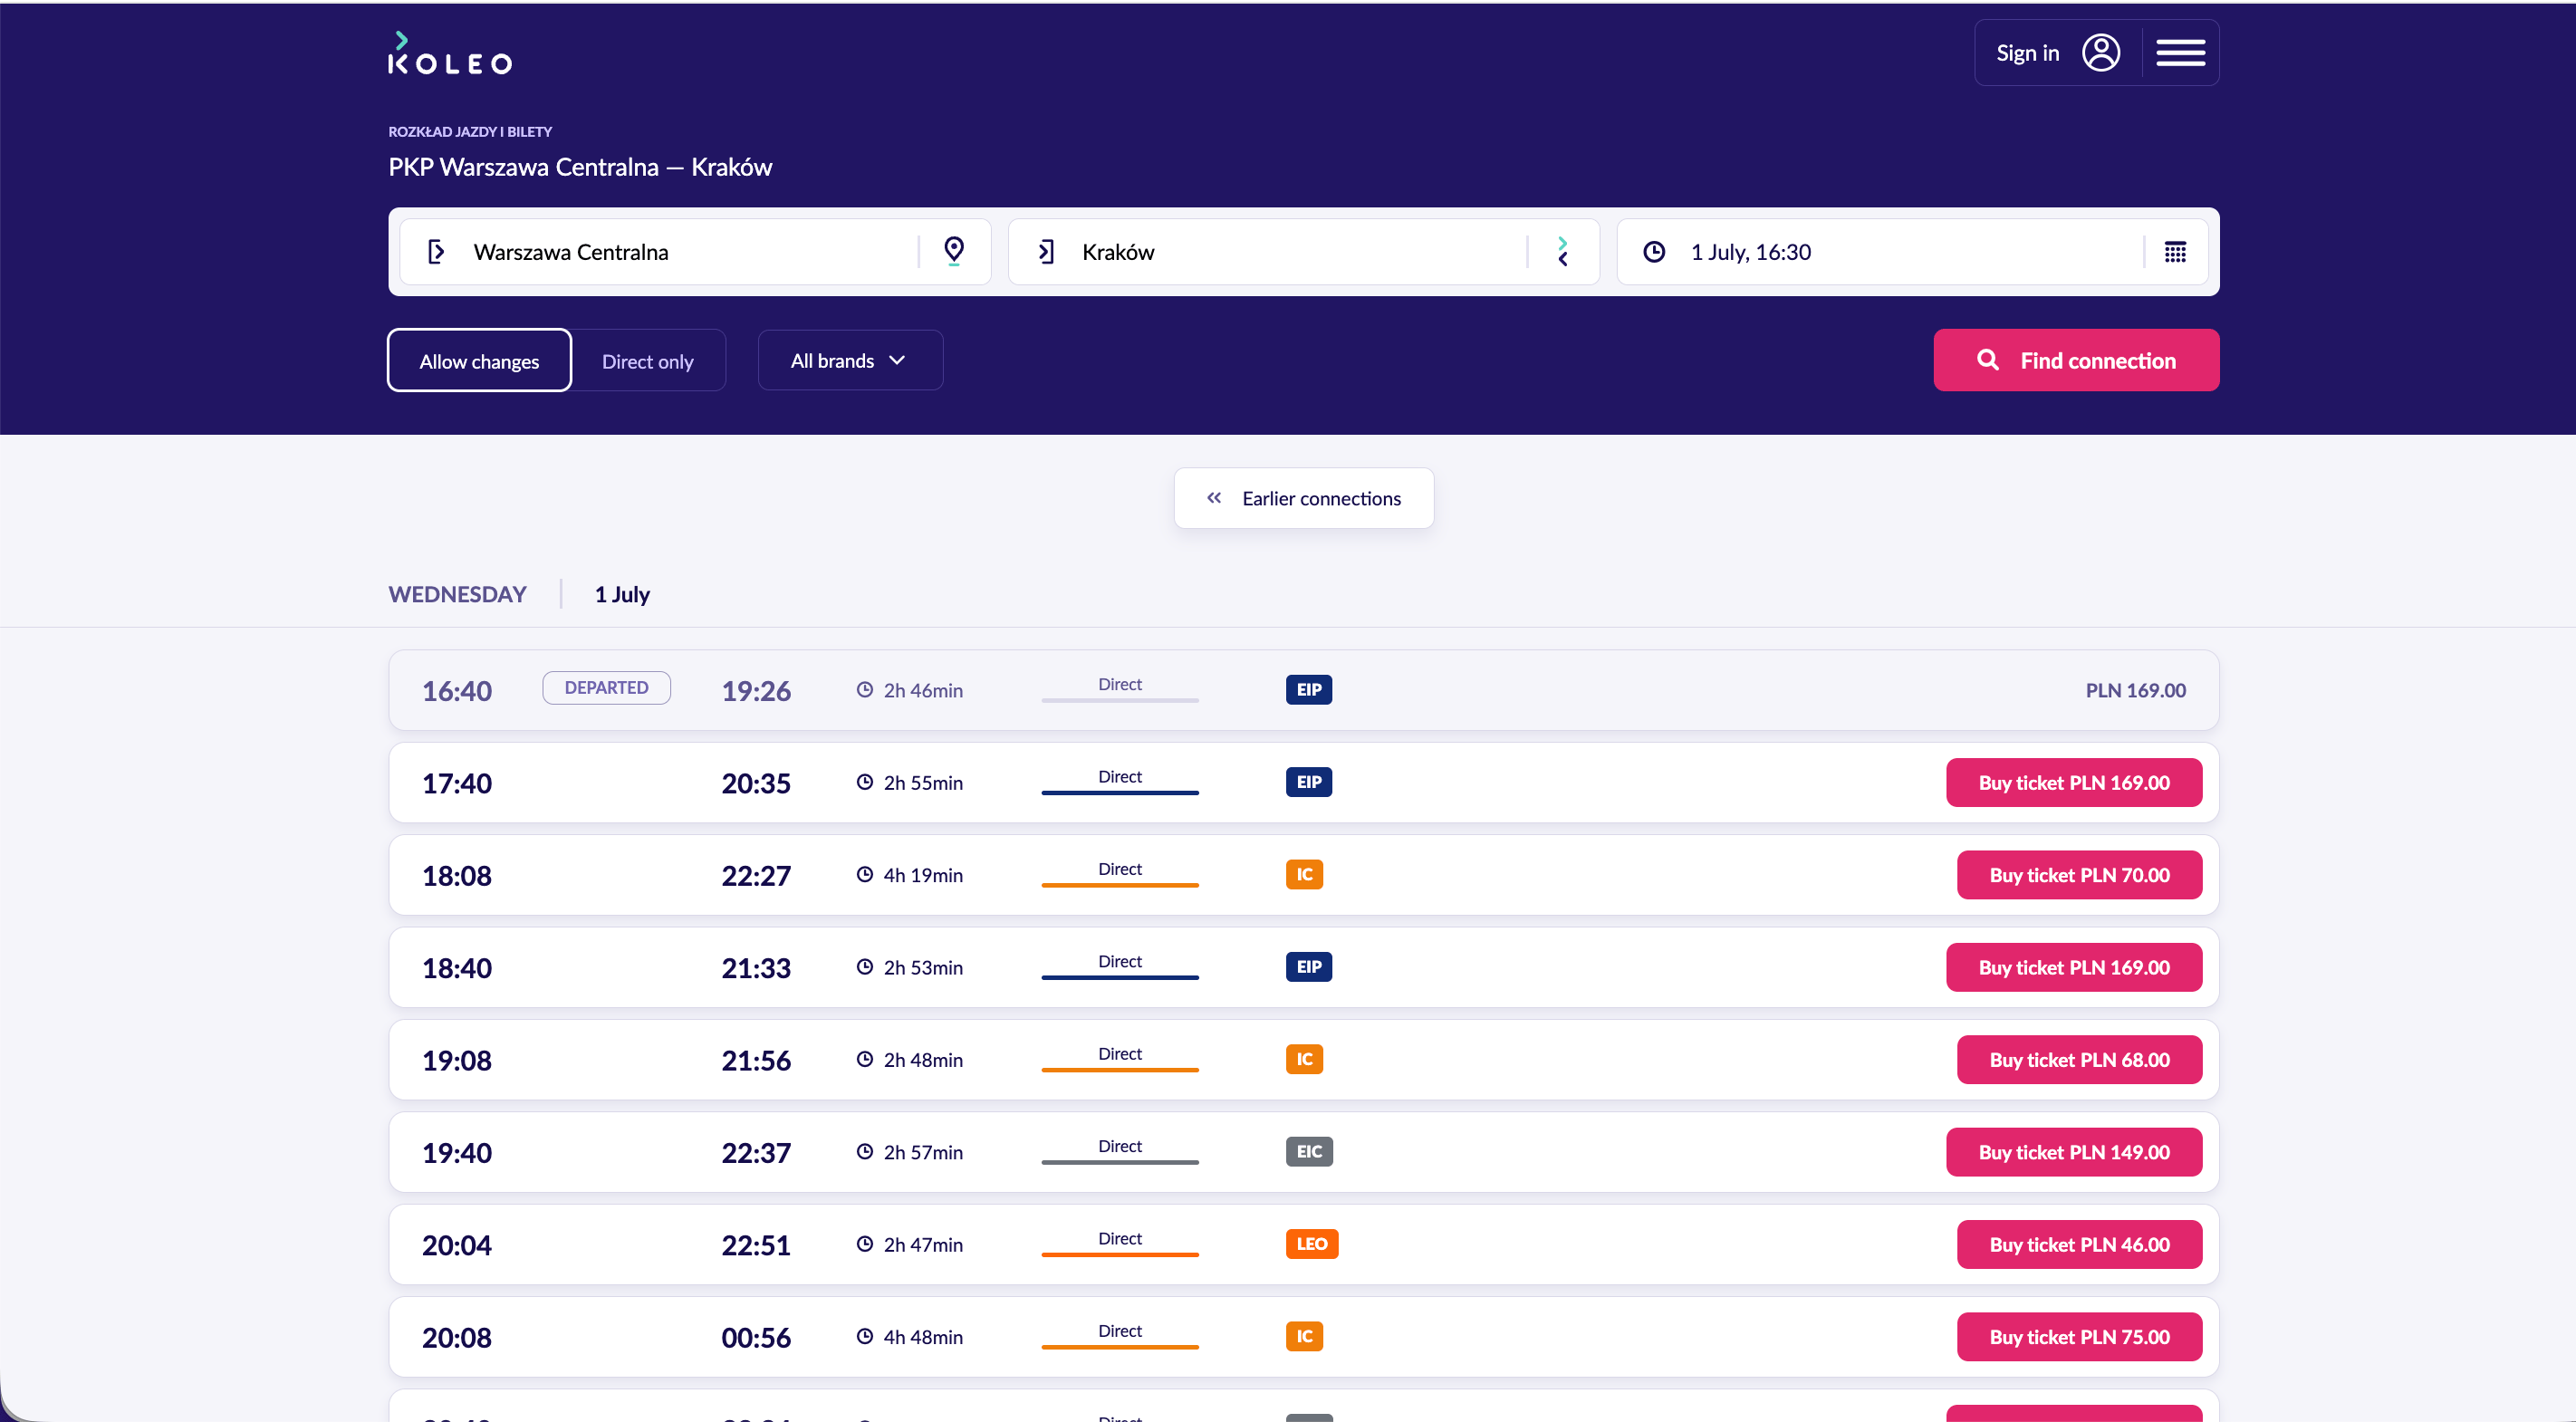Buy the 18:40 ticket for PLN 169.00
Viewport: 2576px width, 1422px height.
click(2074, 967)
